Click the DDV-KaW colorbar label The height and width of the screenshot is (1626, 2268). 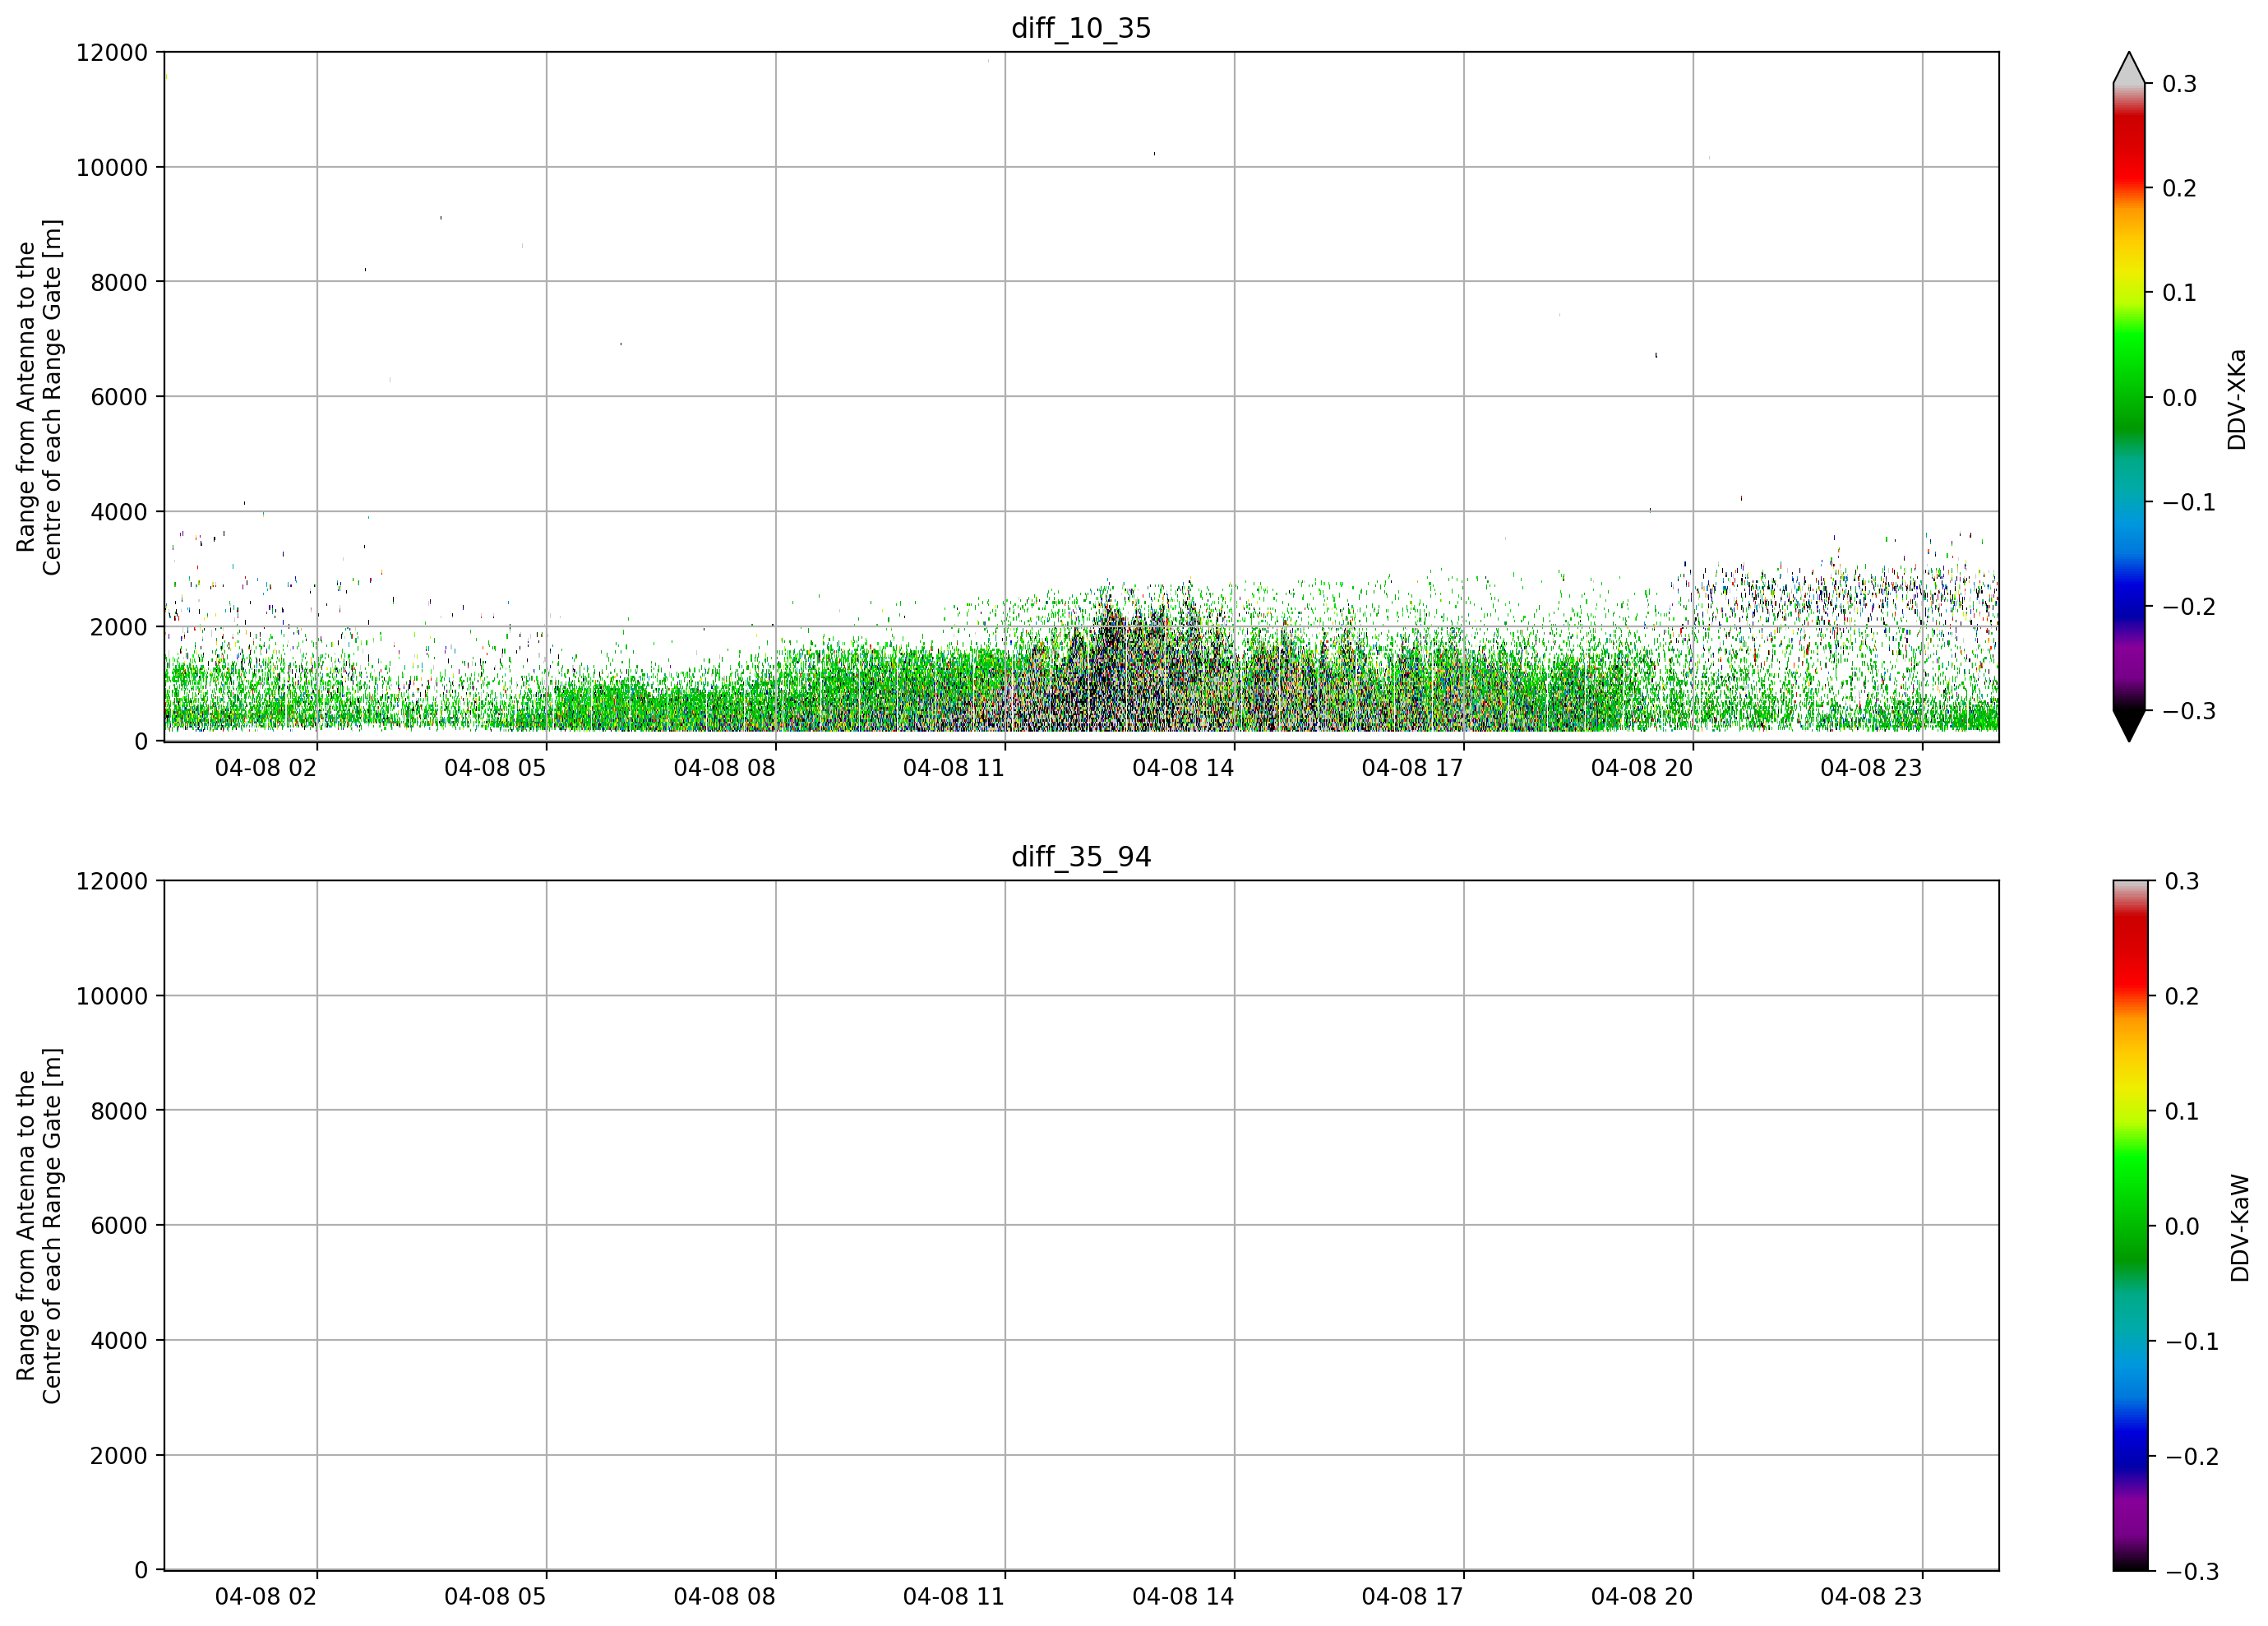pyautogui.click(x=2239, y=1228)
